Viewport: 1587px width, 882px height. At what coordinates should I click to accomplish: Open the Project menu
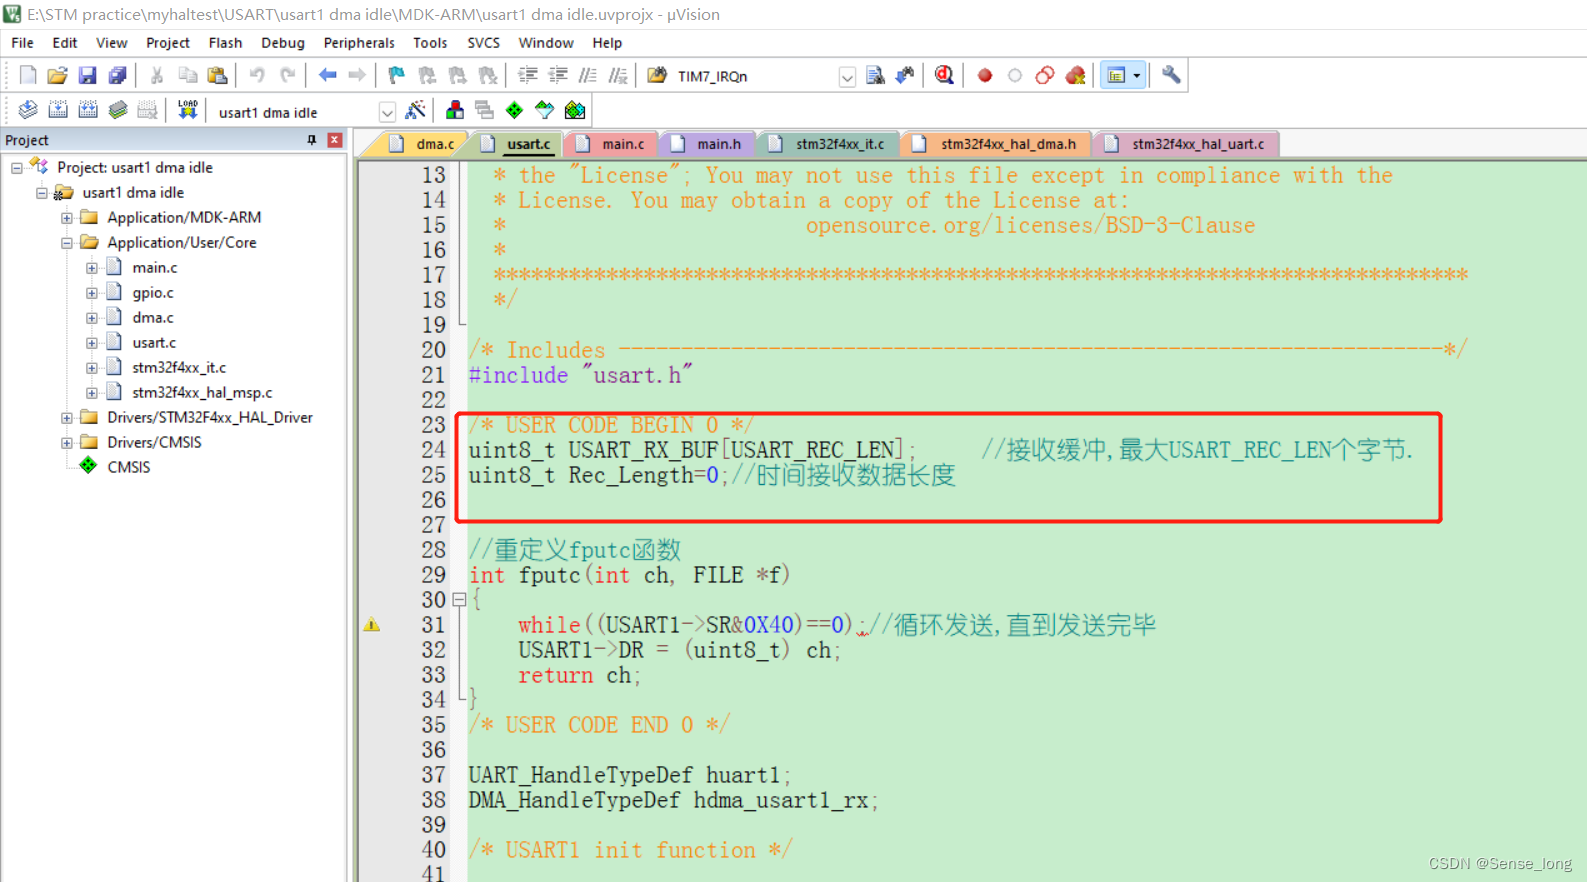(167, 43)
